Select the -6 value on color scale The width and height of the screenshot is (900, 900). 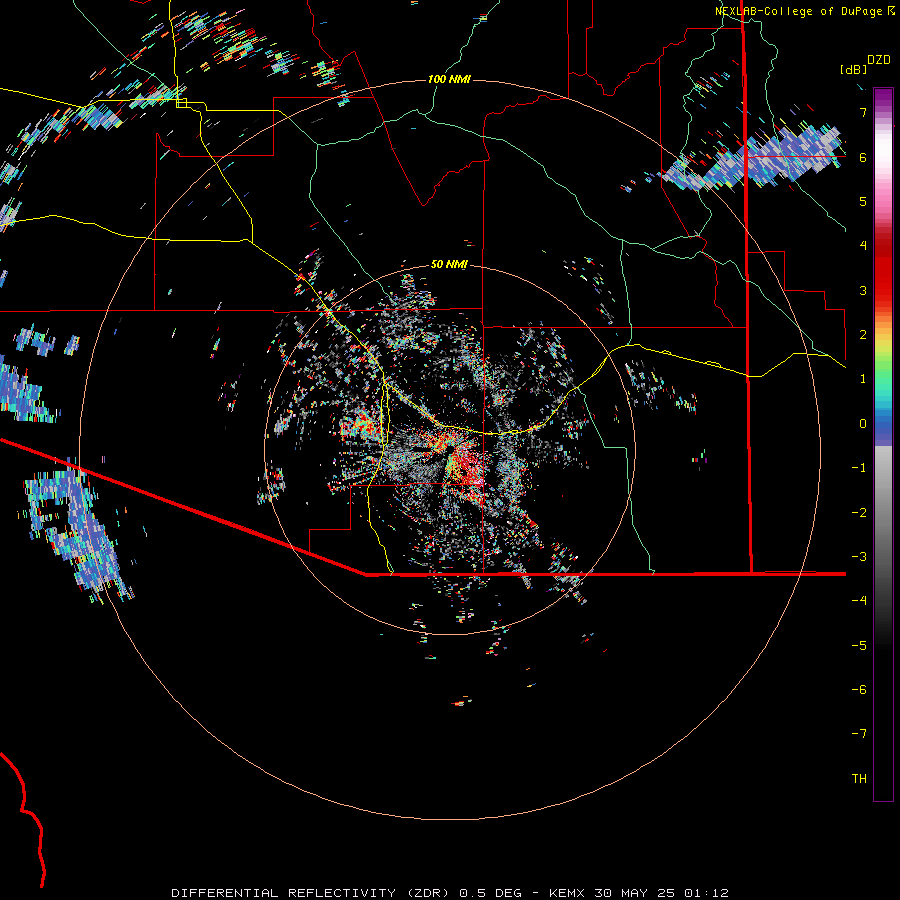[859, 690]
